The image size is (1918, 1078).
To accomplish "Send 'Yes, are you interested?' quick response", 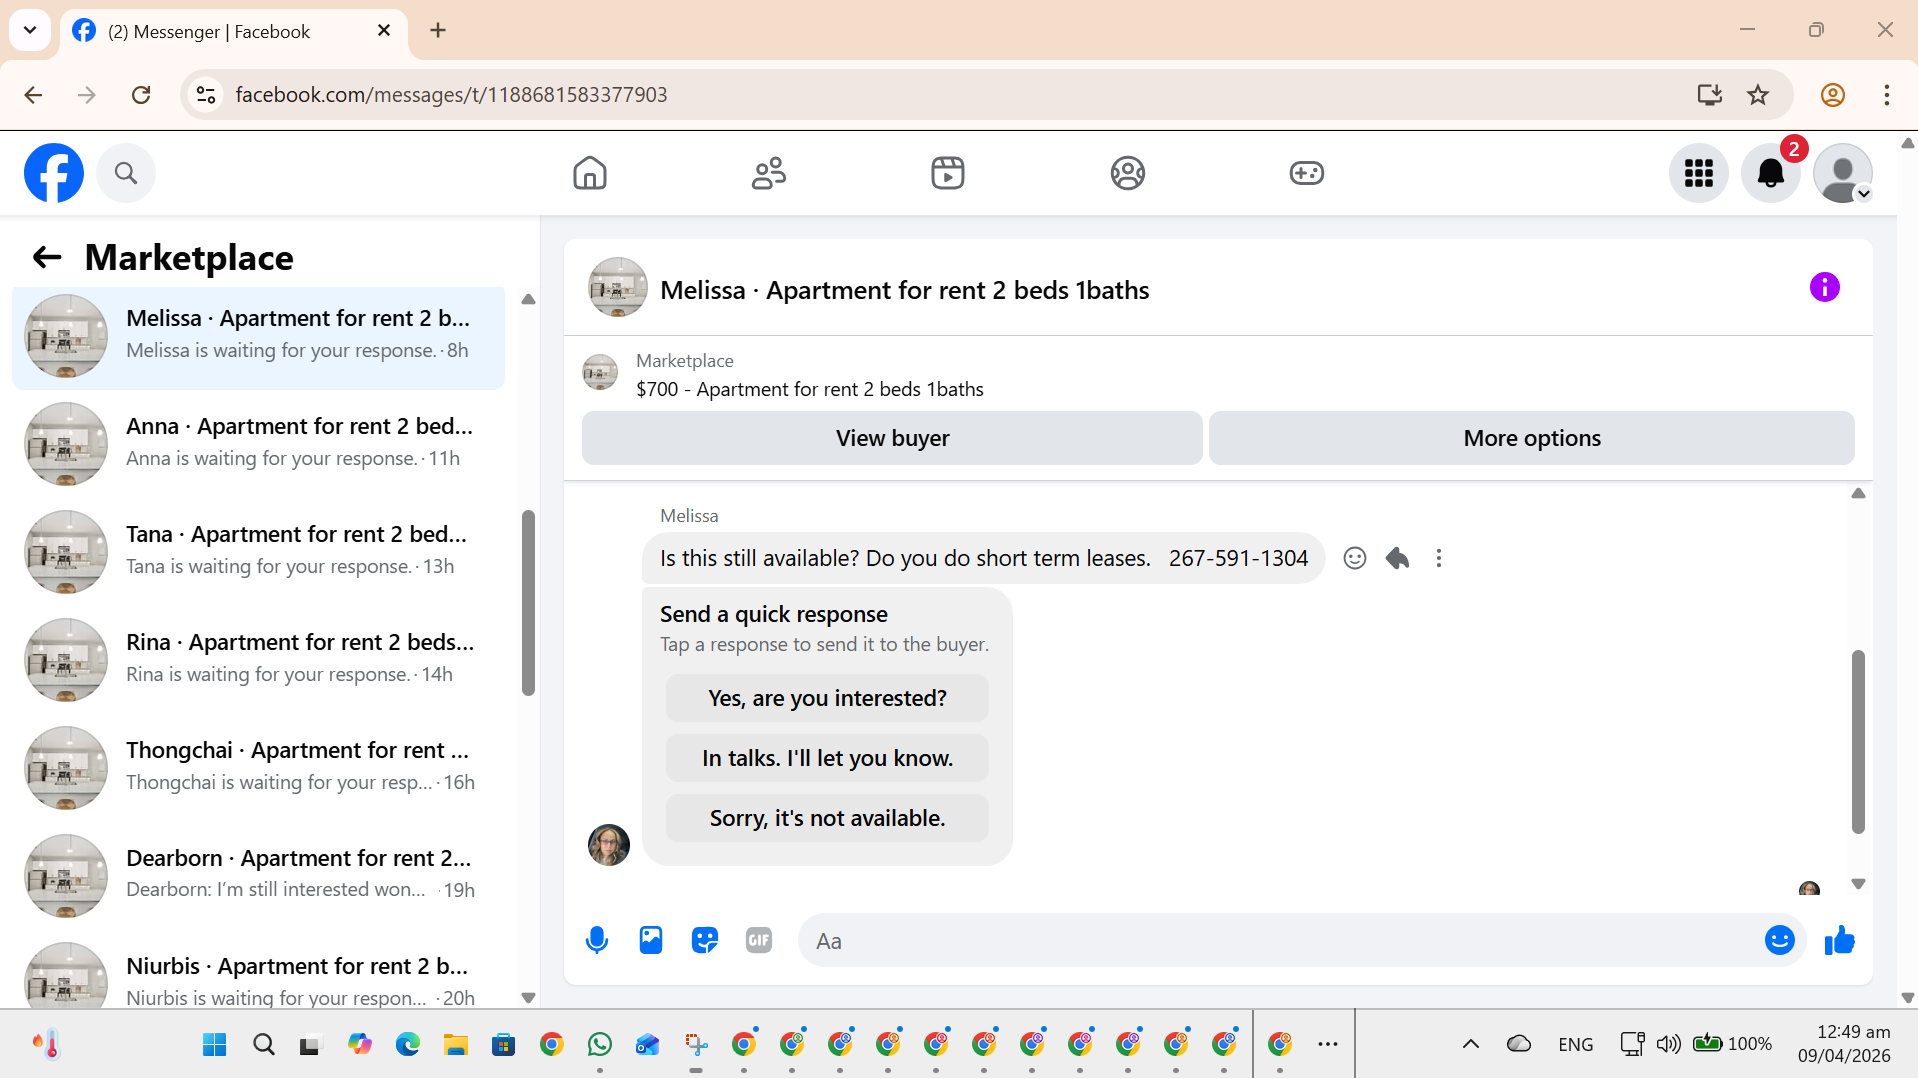I will point(827,698).
